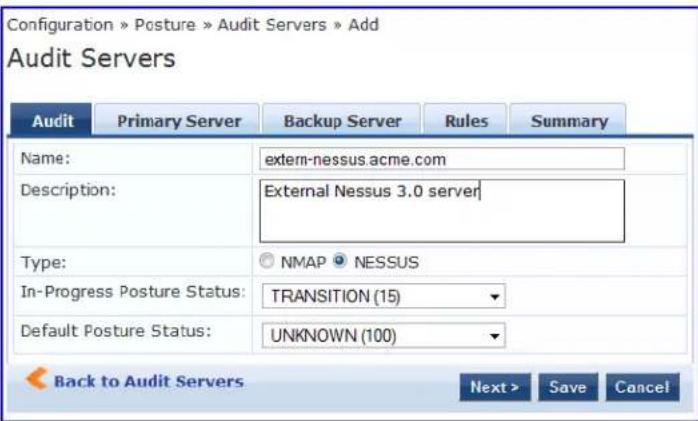Click the Name: field label
Viewport: 698px width, 421px height.
[46, 158]
